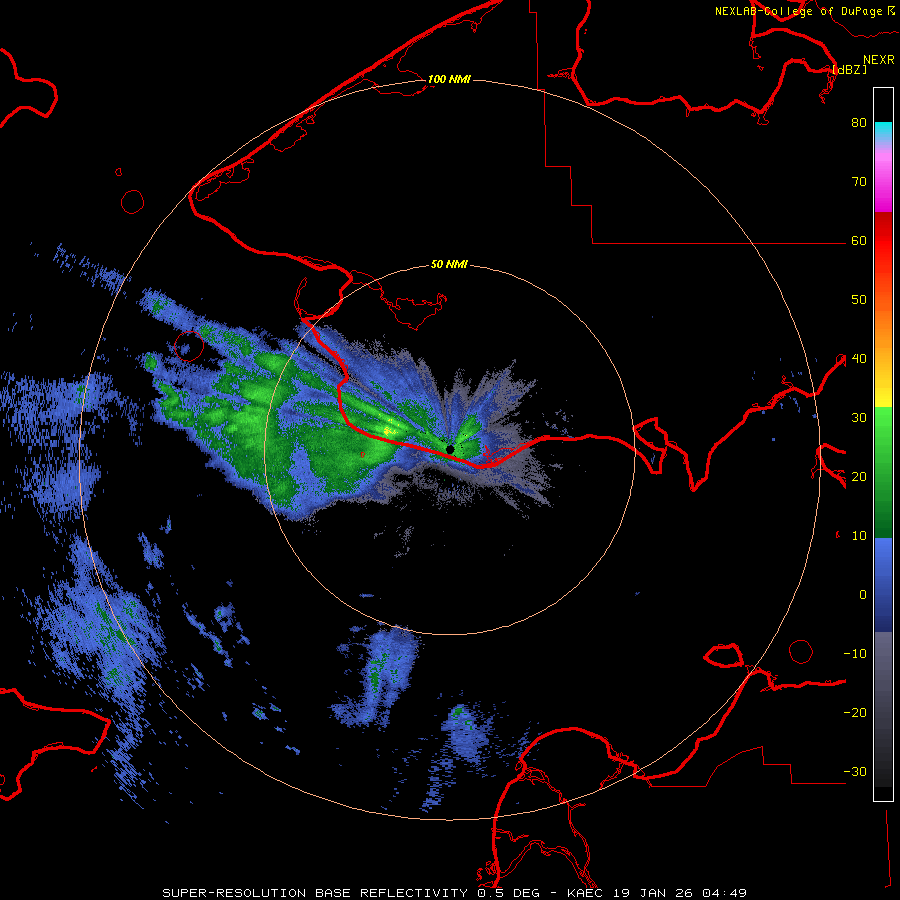The height and width of the screenshot is (900, 900).
Task: Click the 50 value on the dBZ scale
Action: click(x=859, y=300)
